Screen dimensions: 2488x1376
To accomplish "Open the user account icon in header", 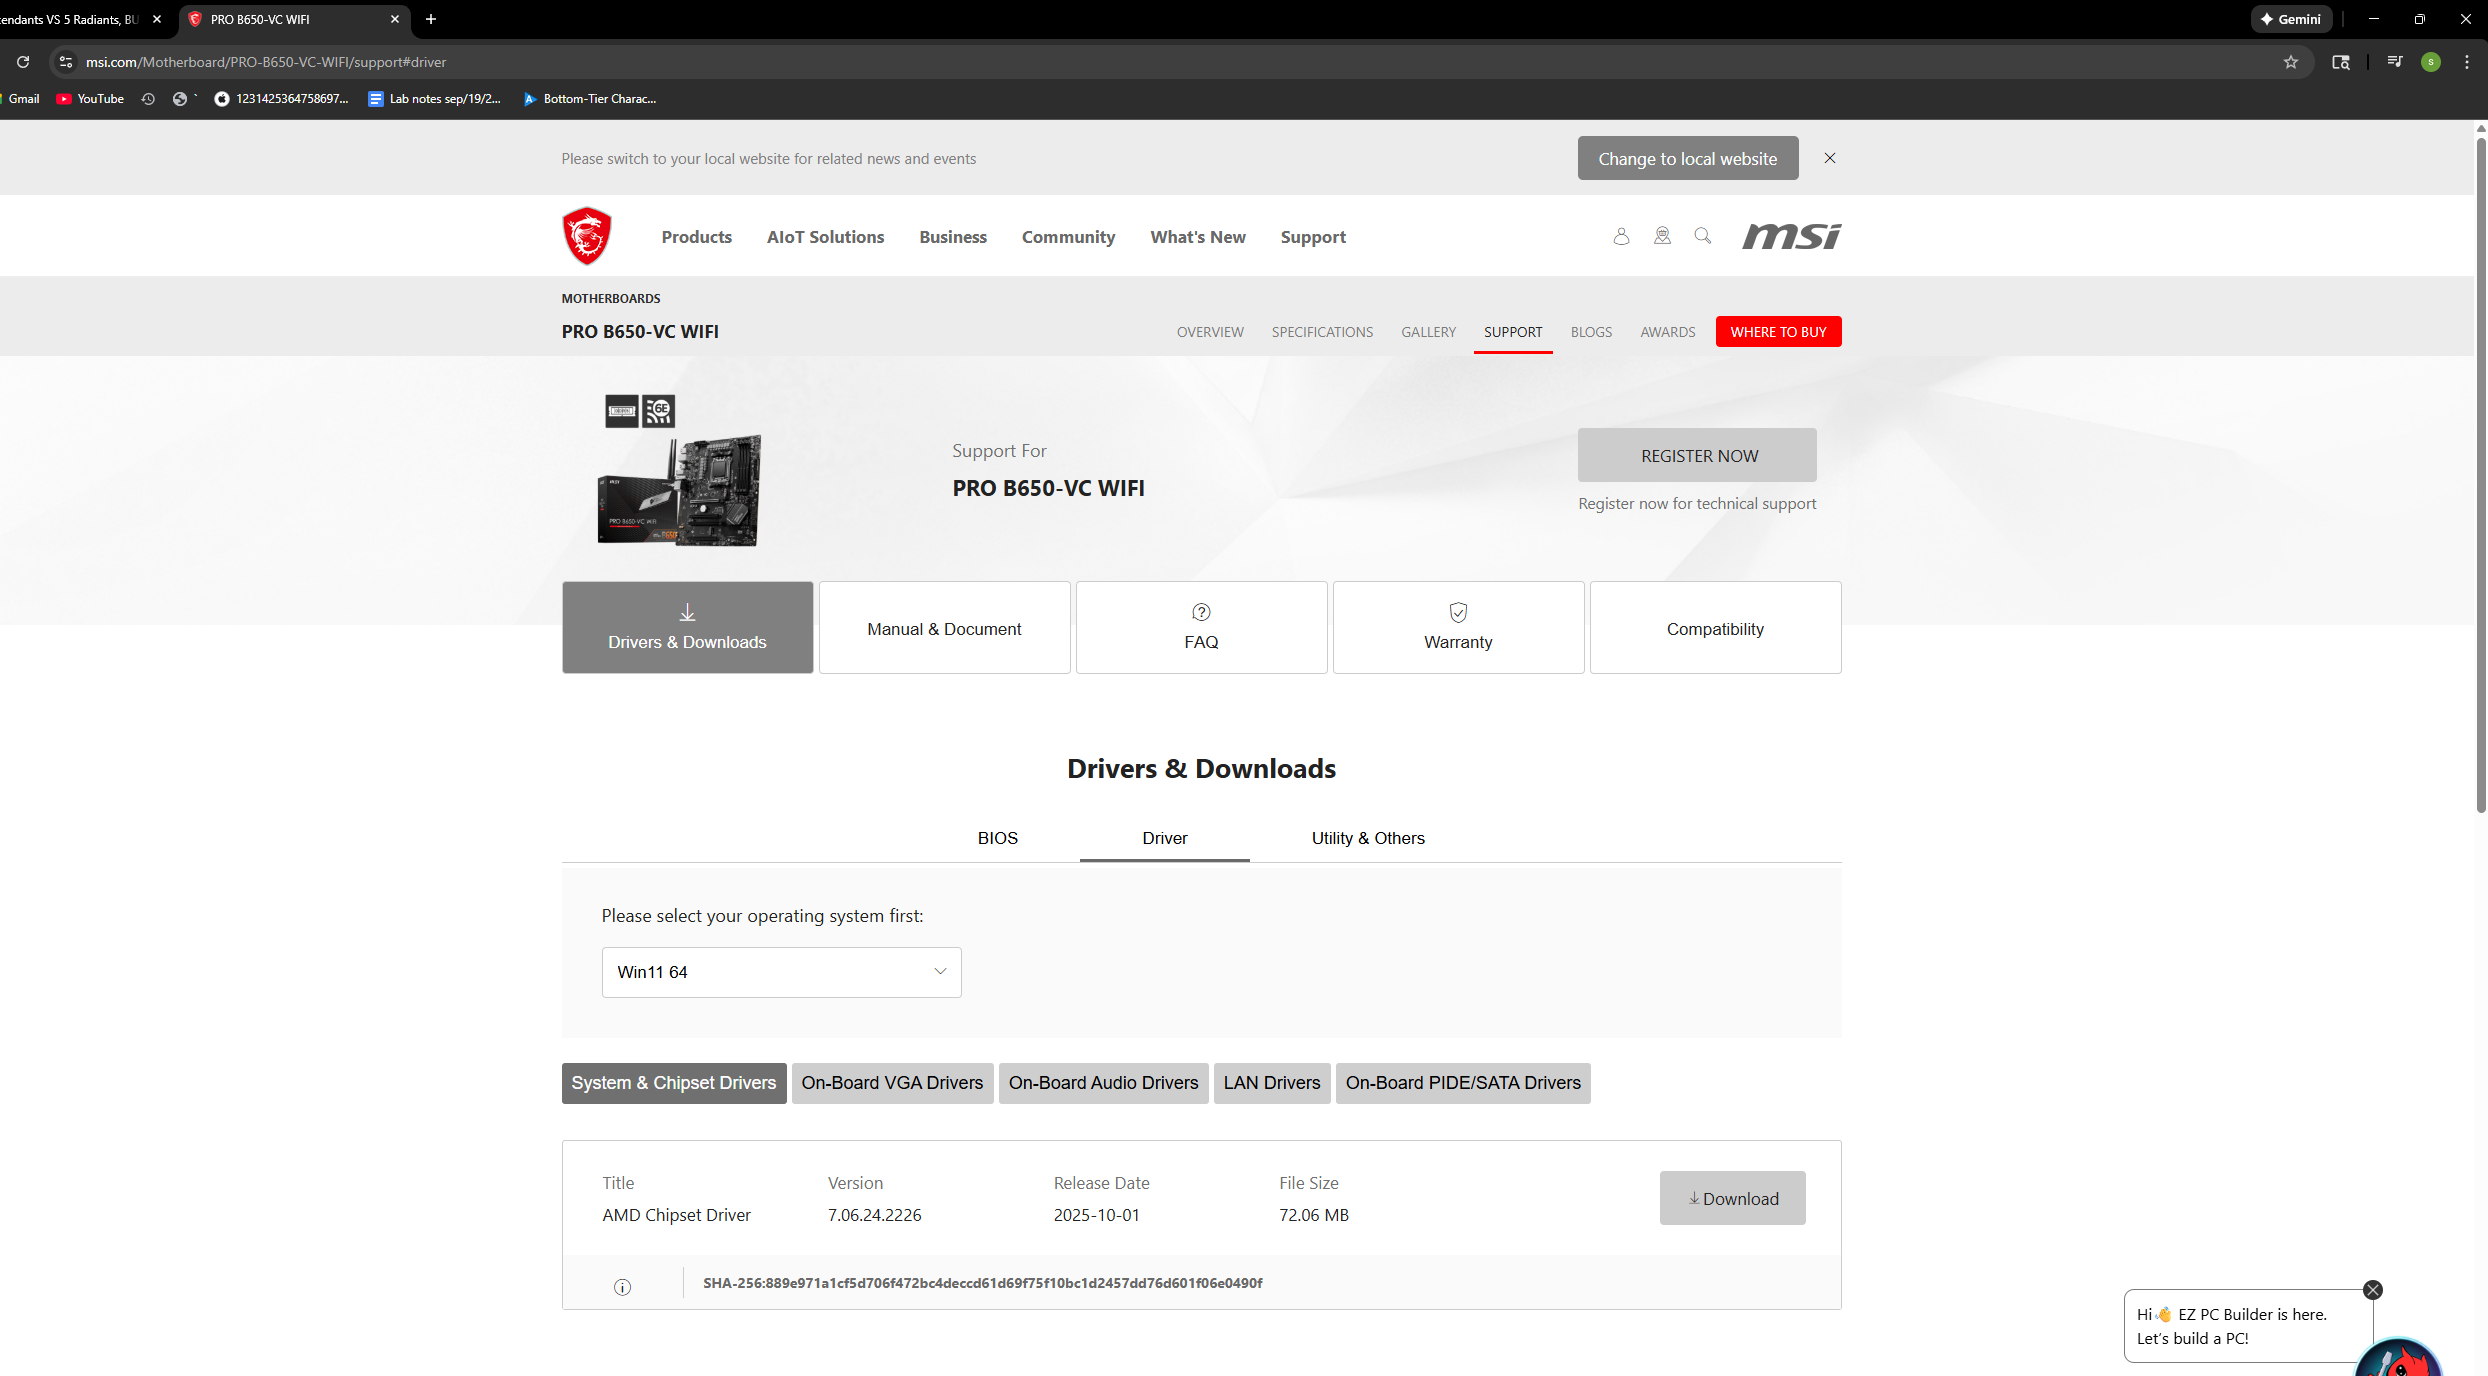I will [1621, 236].
